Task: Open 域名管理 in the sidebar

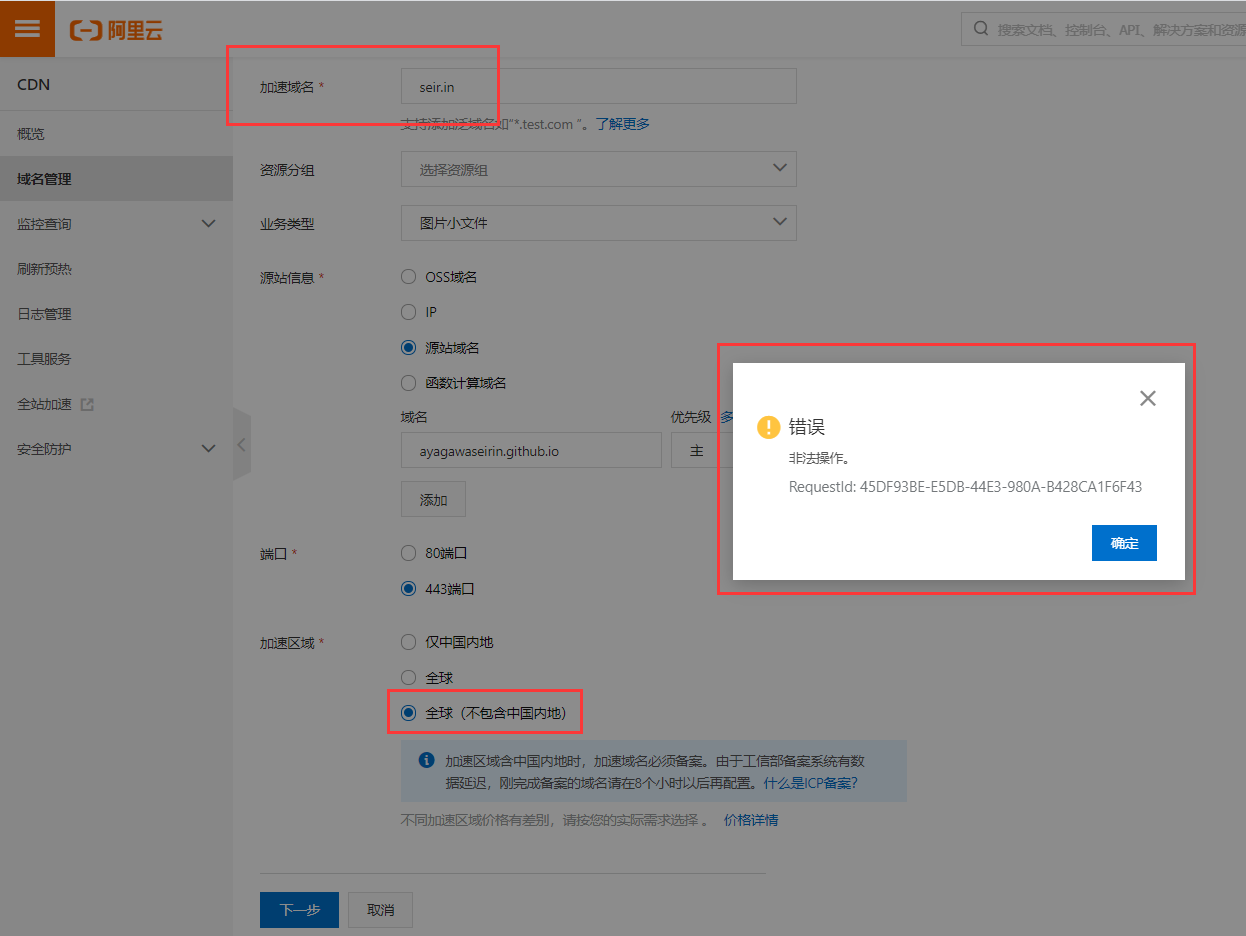Action: pyautogui.click(x=45, y=179)
